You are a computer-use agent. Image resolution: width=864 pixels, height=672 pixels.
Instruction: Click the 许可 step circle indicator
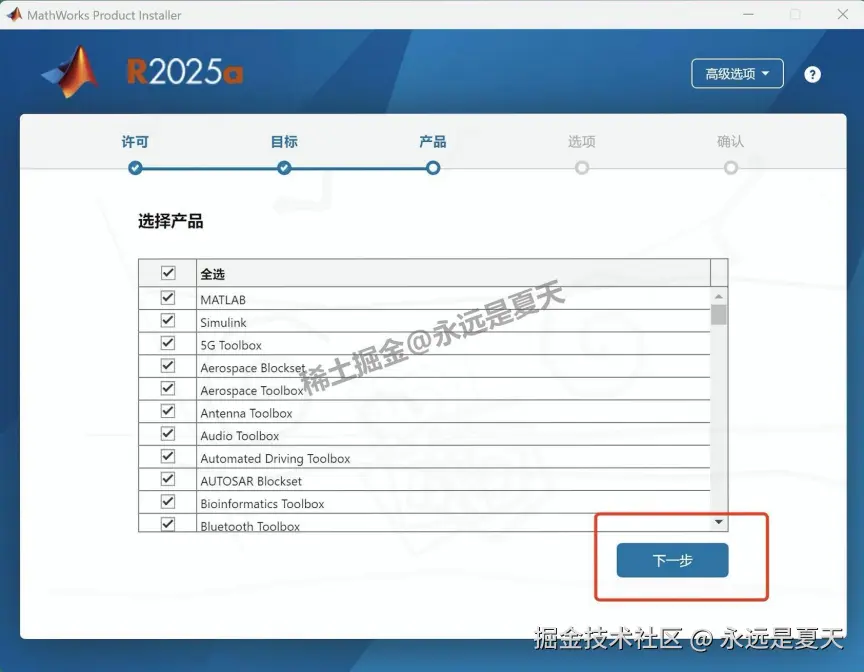coord(134,168)
